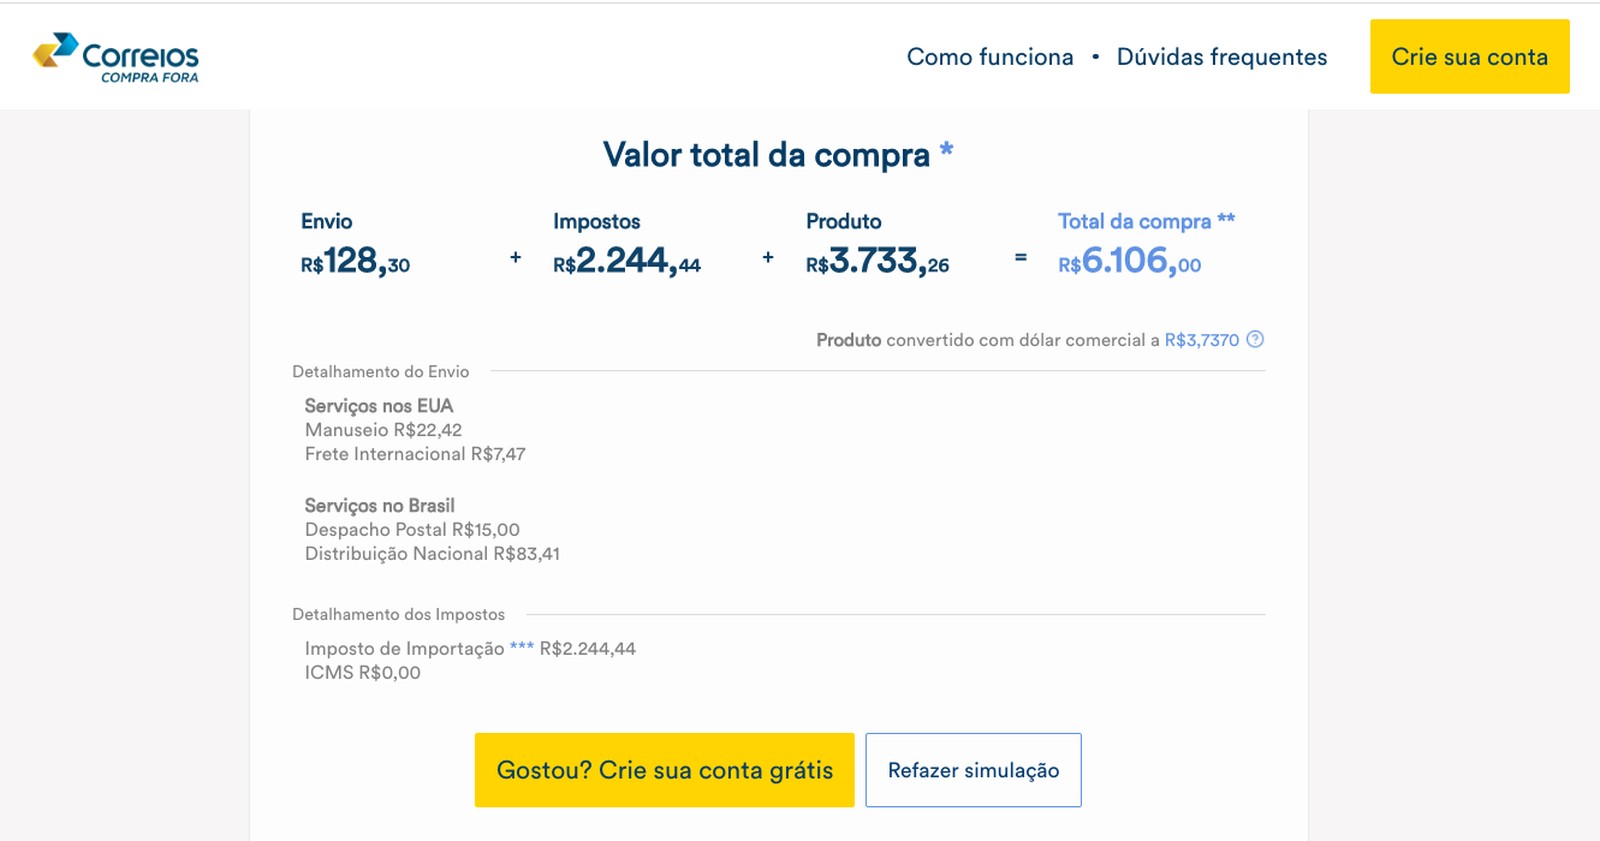Click the Envio amount R$128,30

[x=355, y=262]
